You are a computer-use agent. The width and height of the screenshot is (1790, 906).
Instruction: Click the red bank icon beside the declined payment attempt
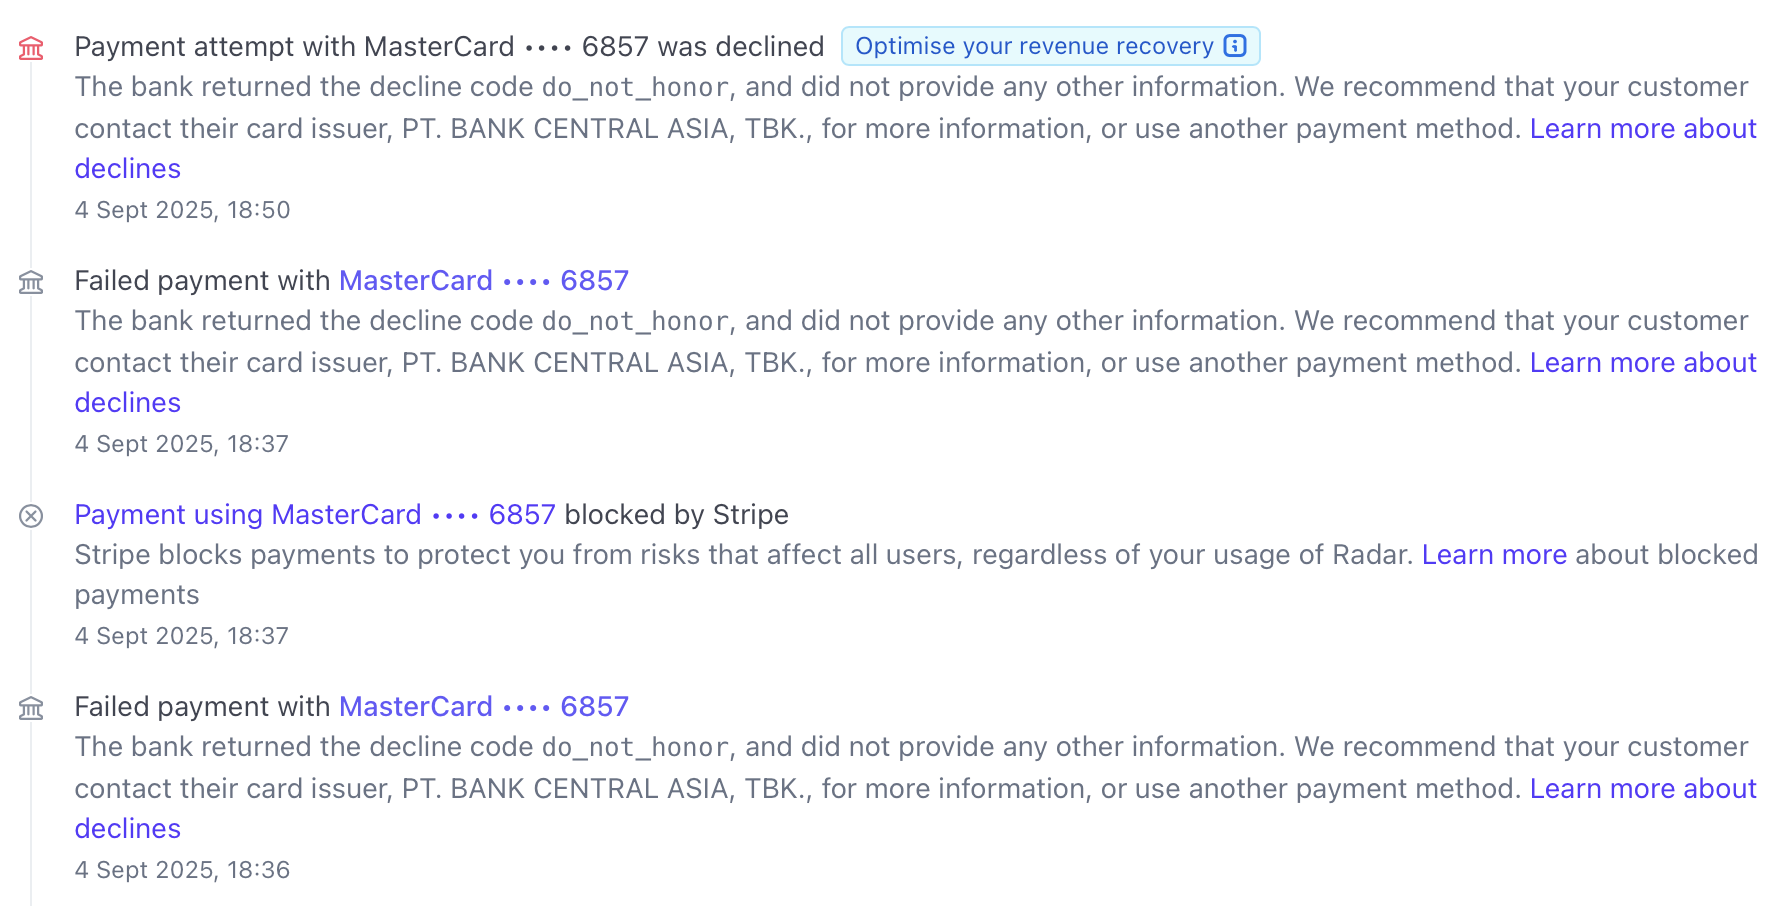pyautogui.click(x=31, y=48)
